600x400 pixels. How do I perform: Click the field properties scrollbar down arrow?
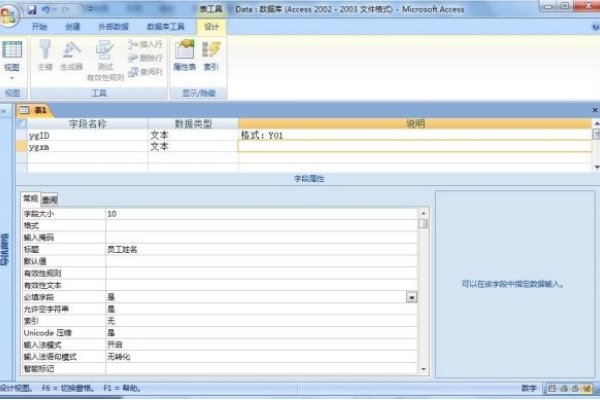(x=423, y=369)
